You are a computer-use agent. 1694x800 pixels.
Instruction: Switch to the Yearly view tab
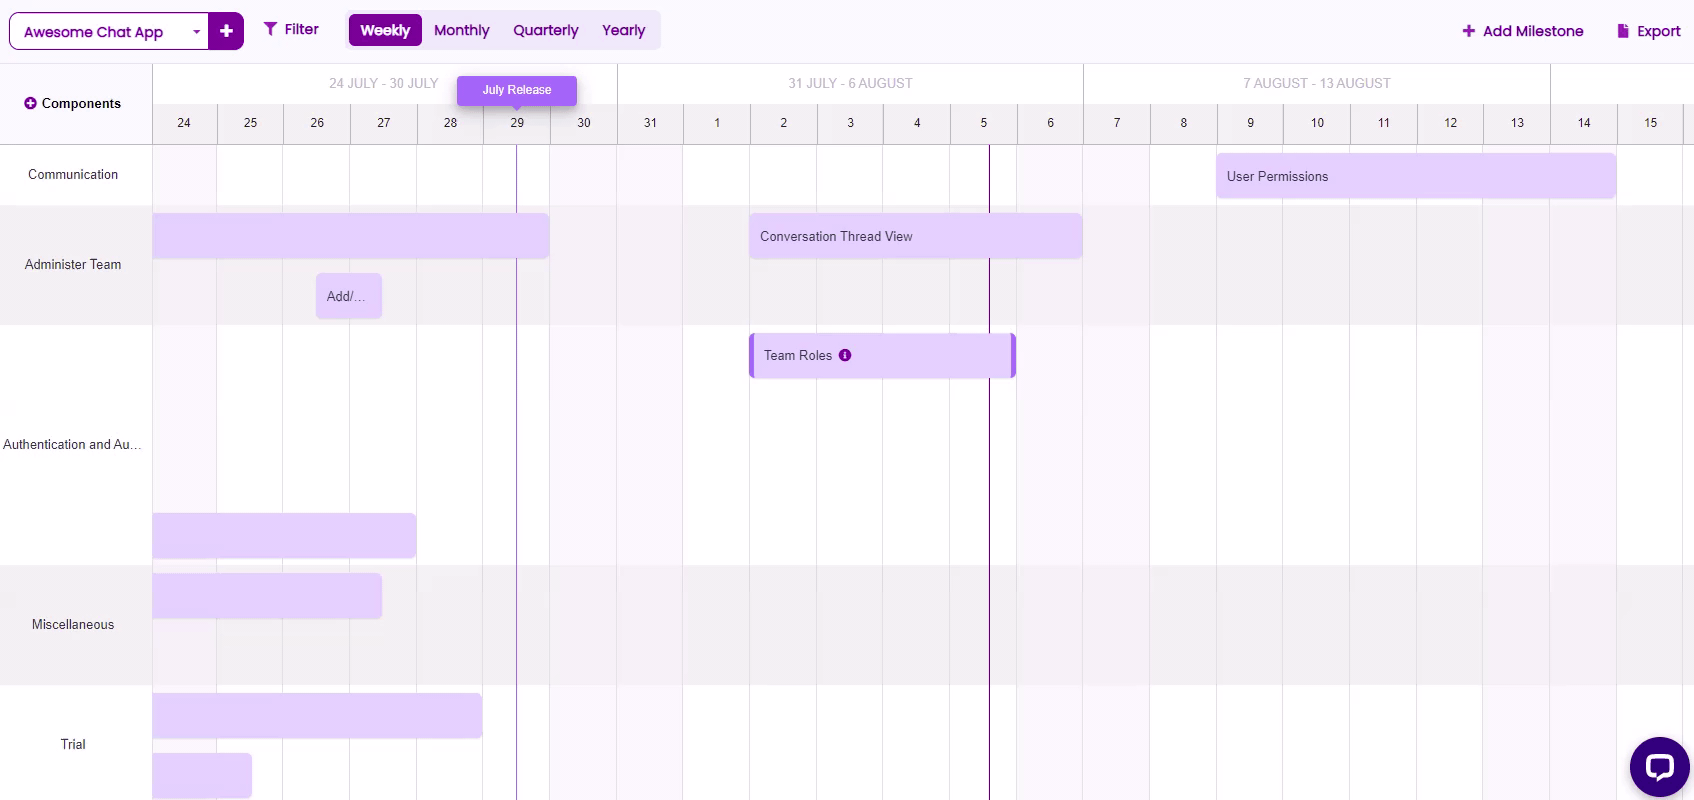[624, 30]
